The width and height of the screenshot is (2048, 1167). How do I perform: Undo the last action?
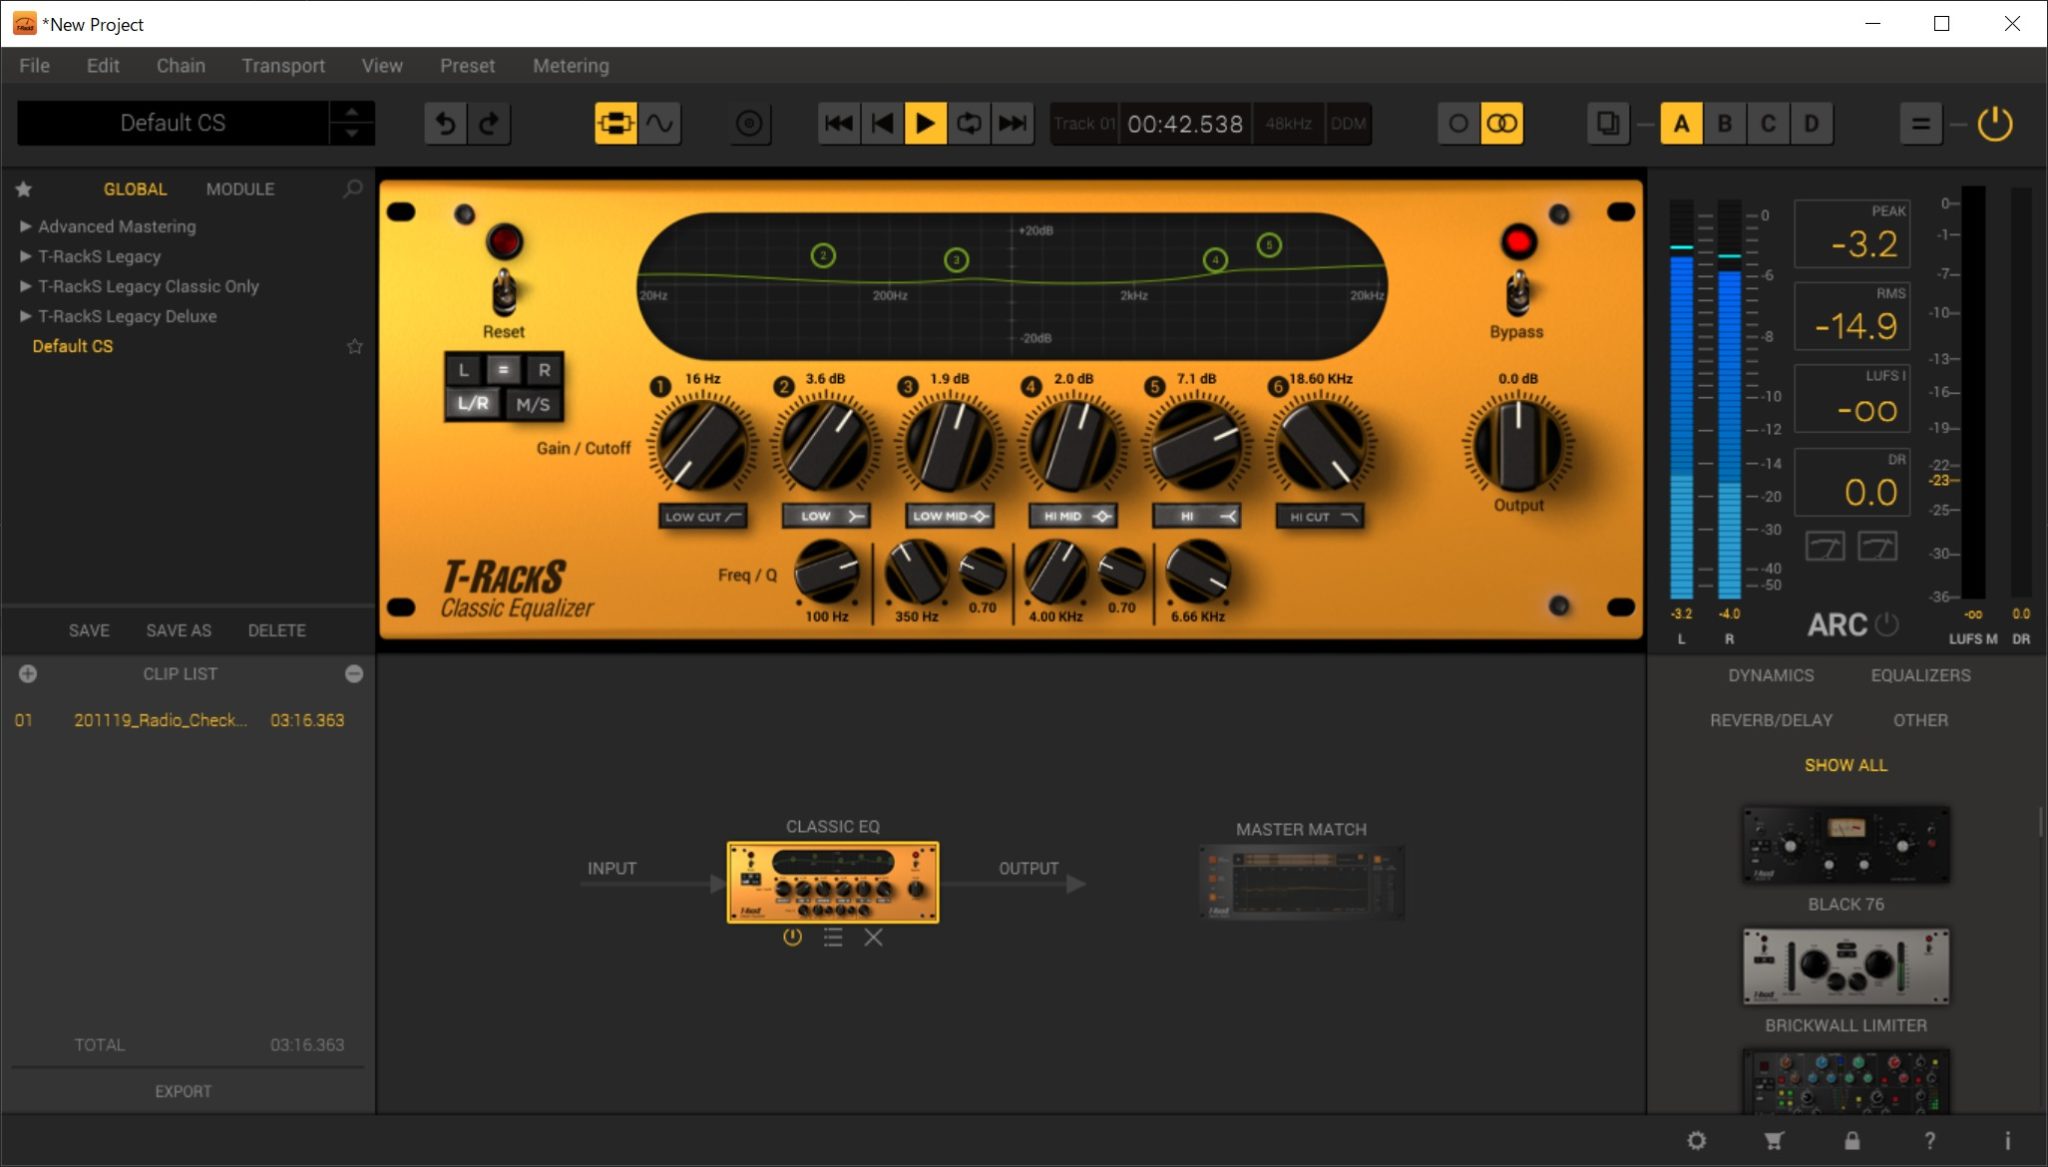point(445,123)
